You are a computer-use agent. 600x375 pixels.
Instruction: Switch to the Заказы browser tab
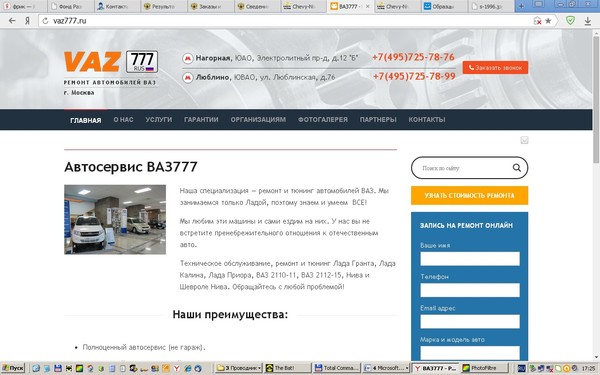click(x=211, y=6)
